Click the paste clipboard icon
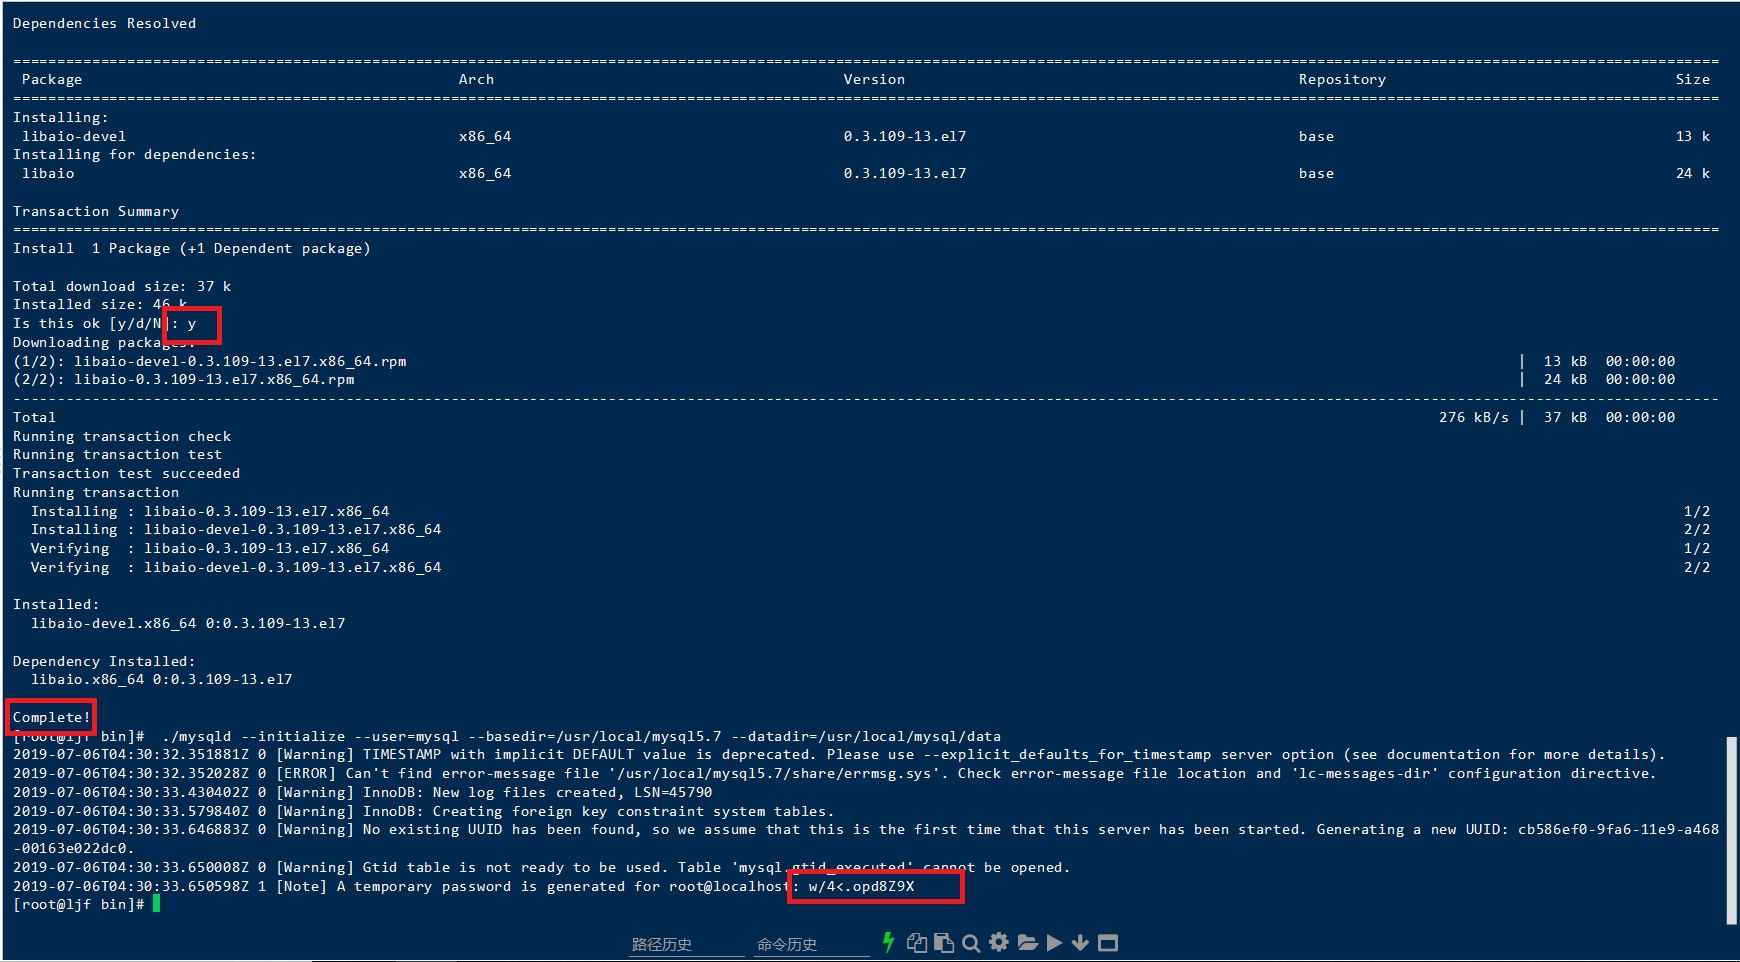The image size is (1740, 962). tap(943, 942)
